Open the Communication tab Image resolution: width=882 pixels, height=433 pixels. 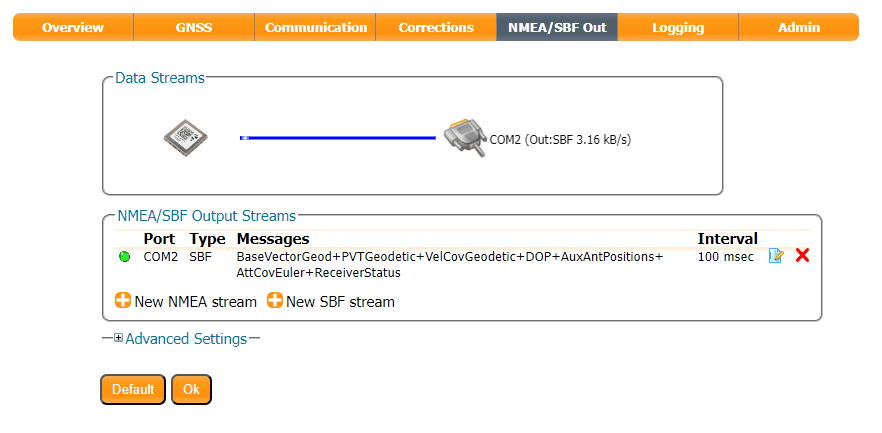316,27
